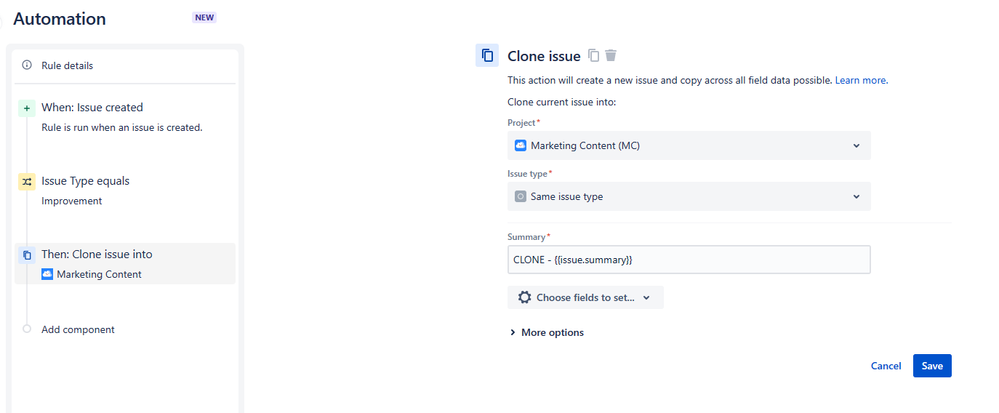Click the clone action icon in sidebar
This screenshot has height=413, width=999.
27,255
